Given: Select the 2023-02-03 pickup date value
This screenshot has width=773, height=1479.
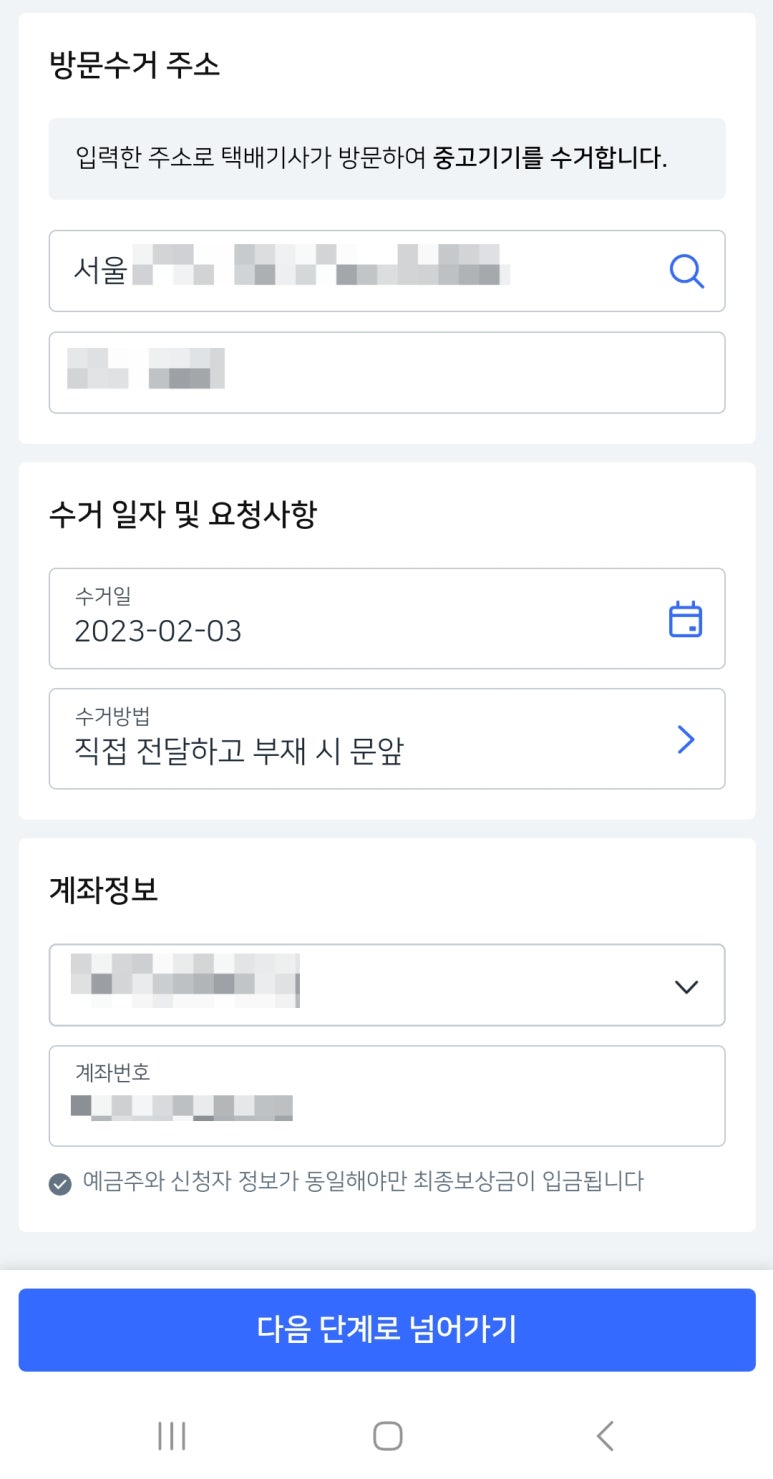Looking at the screenshot, I should (x=159, y=631).
